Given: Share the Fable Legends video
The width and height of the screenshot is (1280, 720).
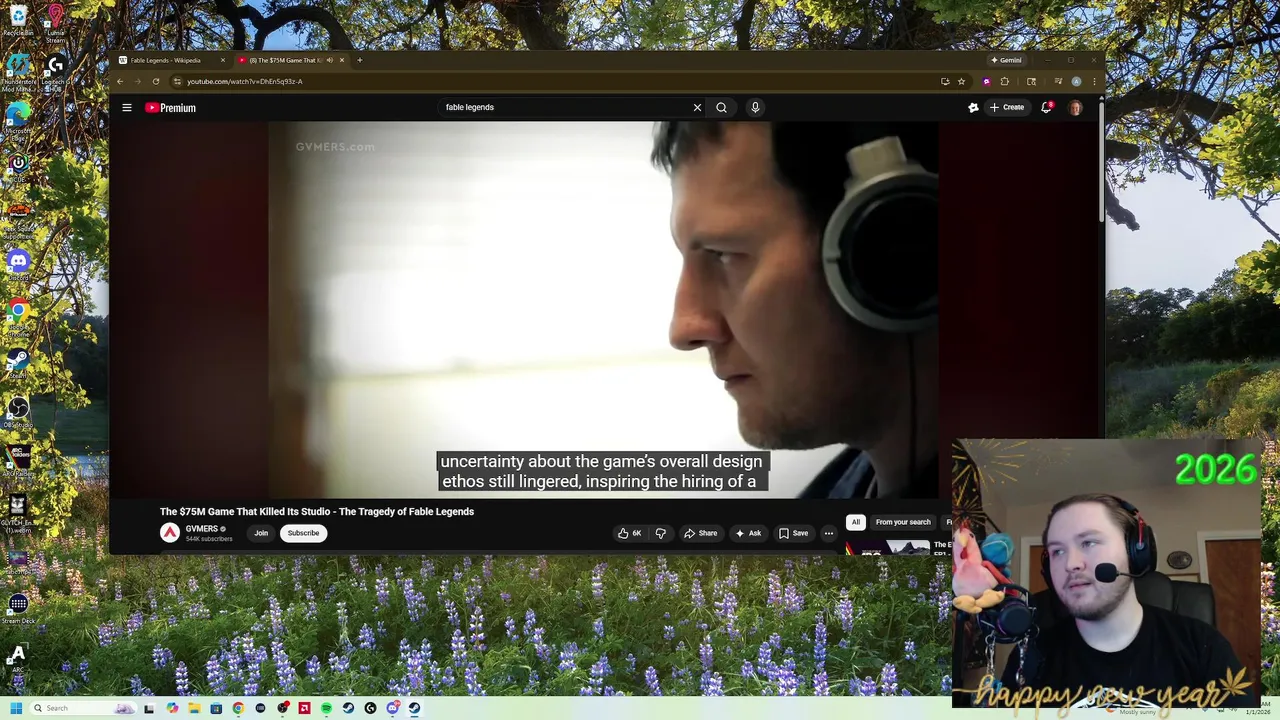Looking at the screenshot, I should (700, 533).
